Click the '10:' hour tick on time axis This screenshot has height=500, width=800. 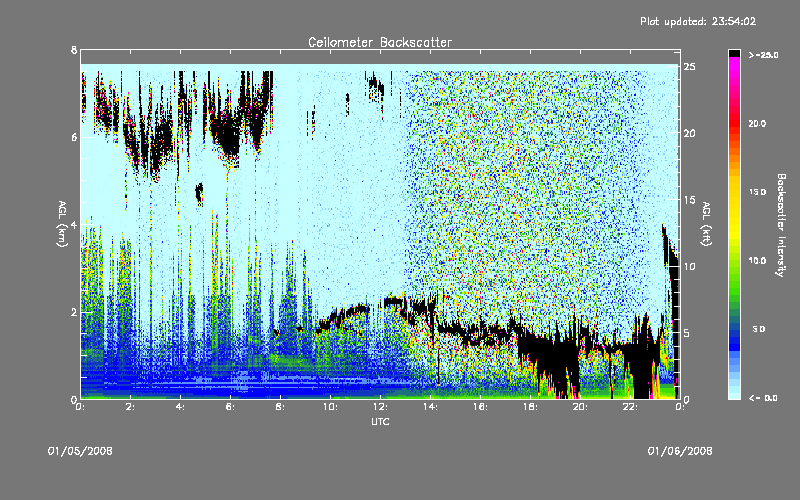tap(331, 407)
